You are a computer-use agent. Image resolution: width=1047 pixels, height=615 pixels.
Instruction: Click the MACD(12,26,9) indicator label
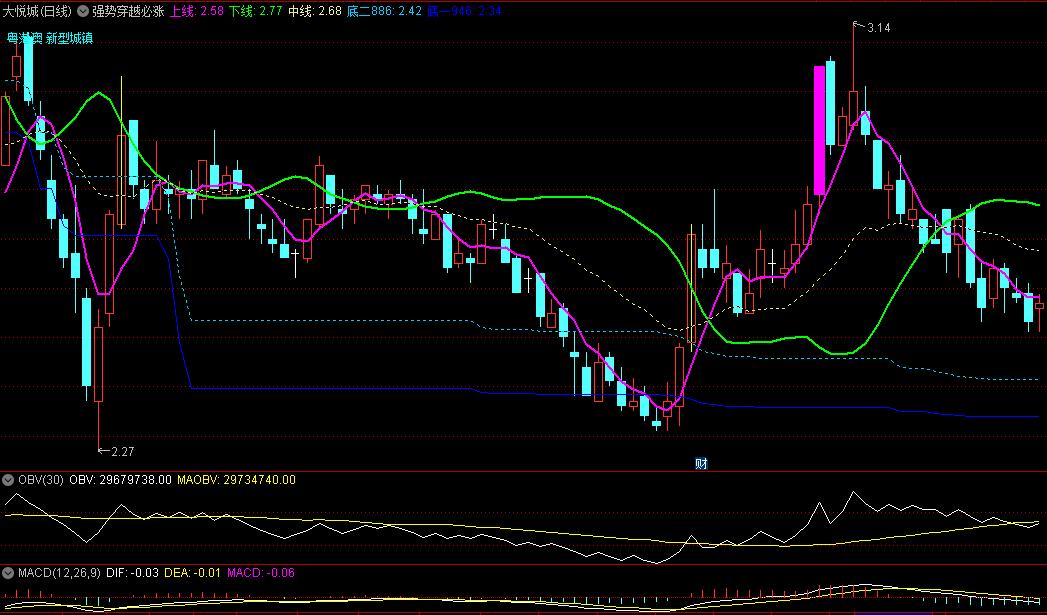[59, 572]
